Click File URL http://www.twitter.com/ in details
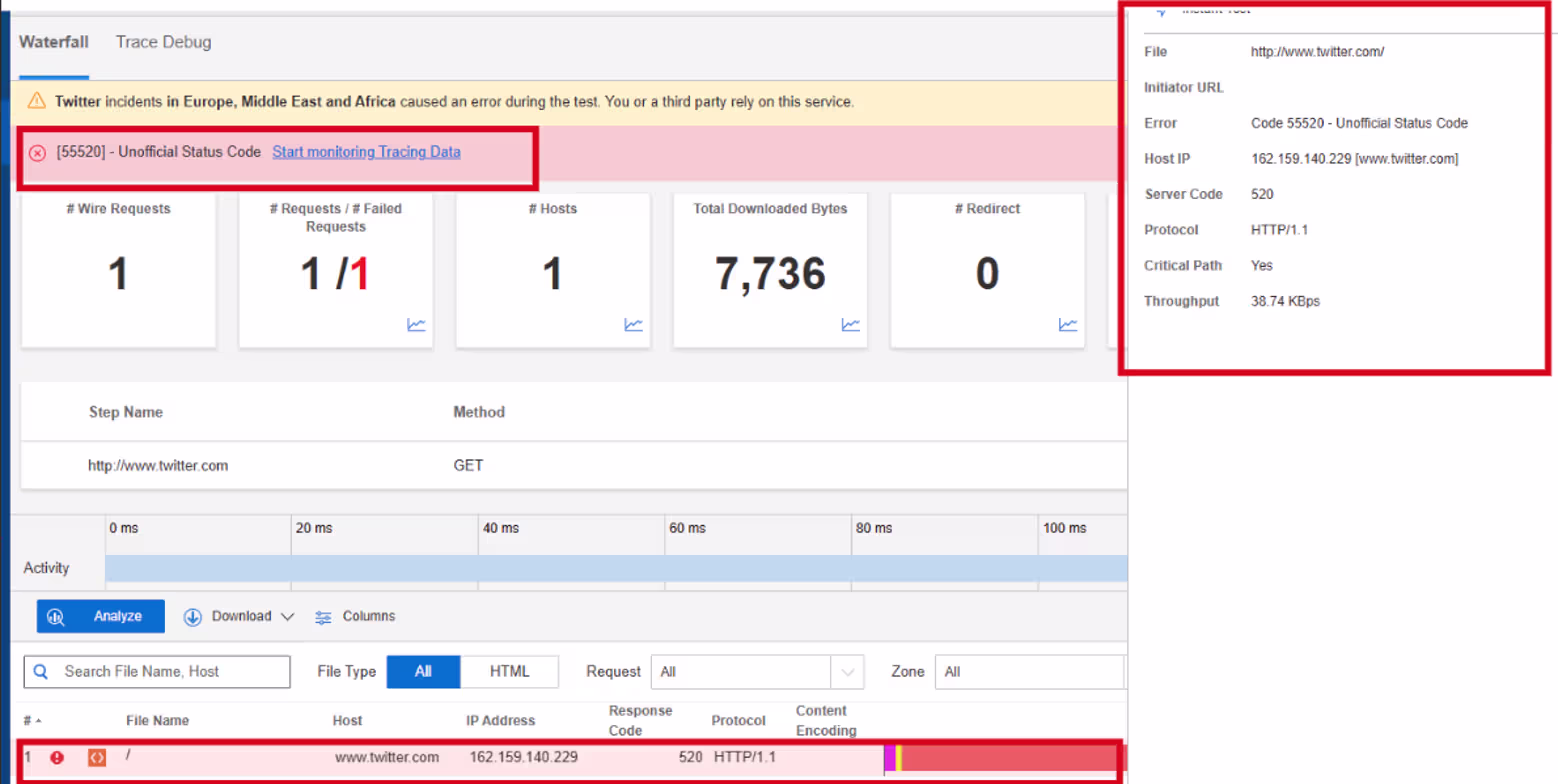The width and height of the screenshot is (1558, 784). click(1317, 52)
